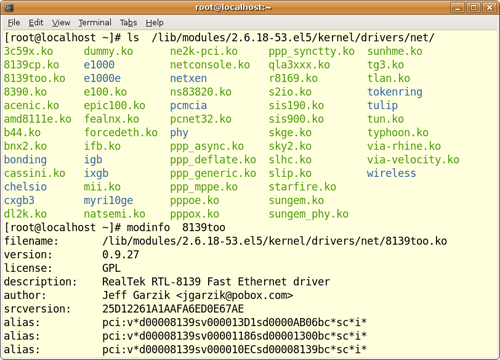Click the tokenring directory name
The width and height of the screenshot is (500, 360).
pos(395,92)
